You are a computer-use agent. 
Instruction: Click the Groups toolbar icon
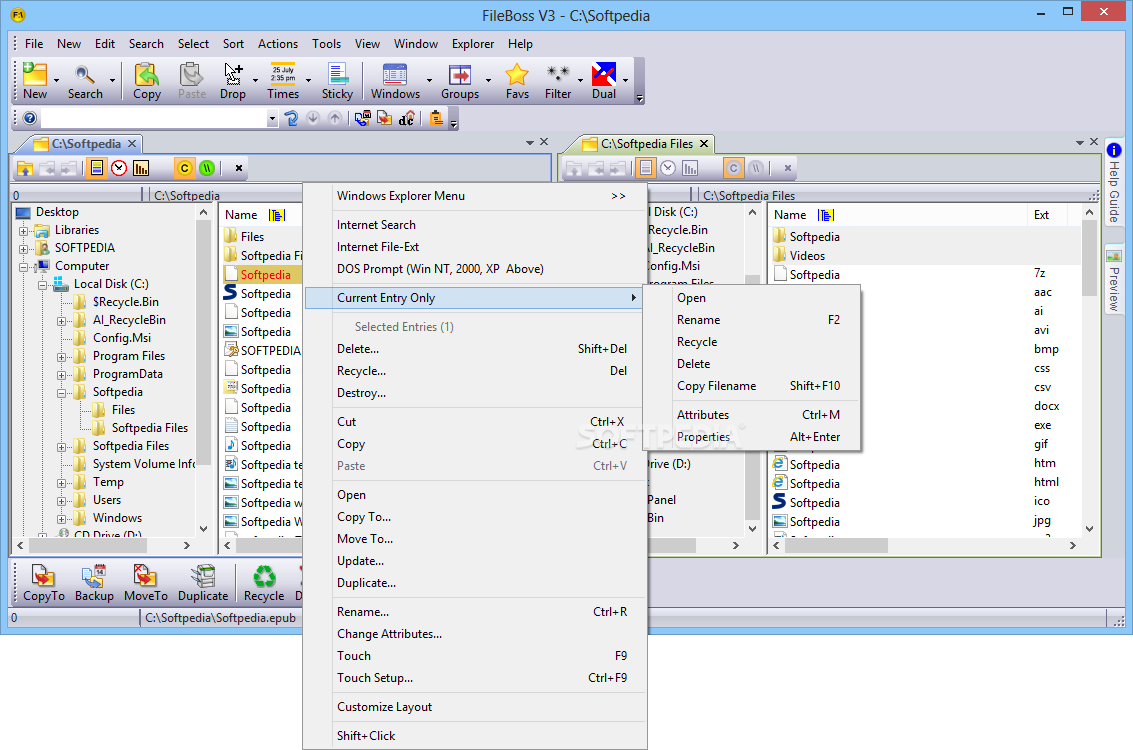coord(460,74)
